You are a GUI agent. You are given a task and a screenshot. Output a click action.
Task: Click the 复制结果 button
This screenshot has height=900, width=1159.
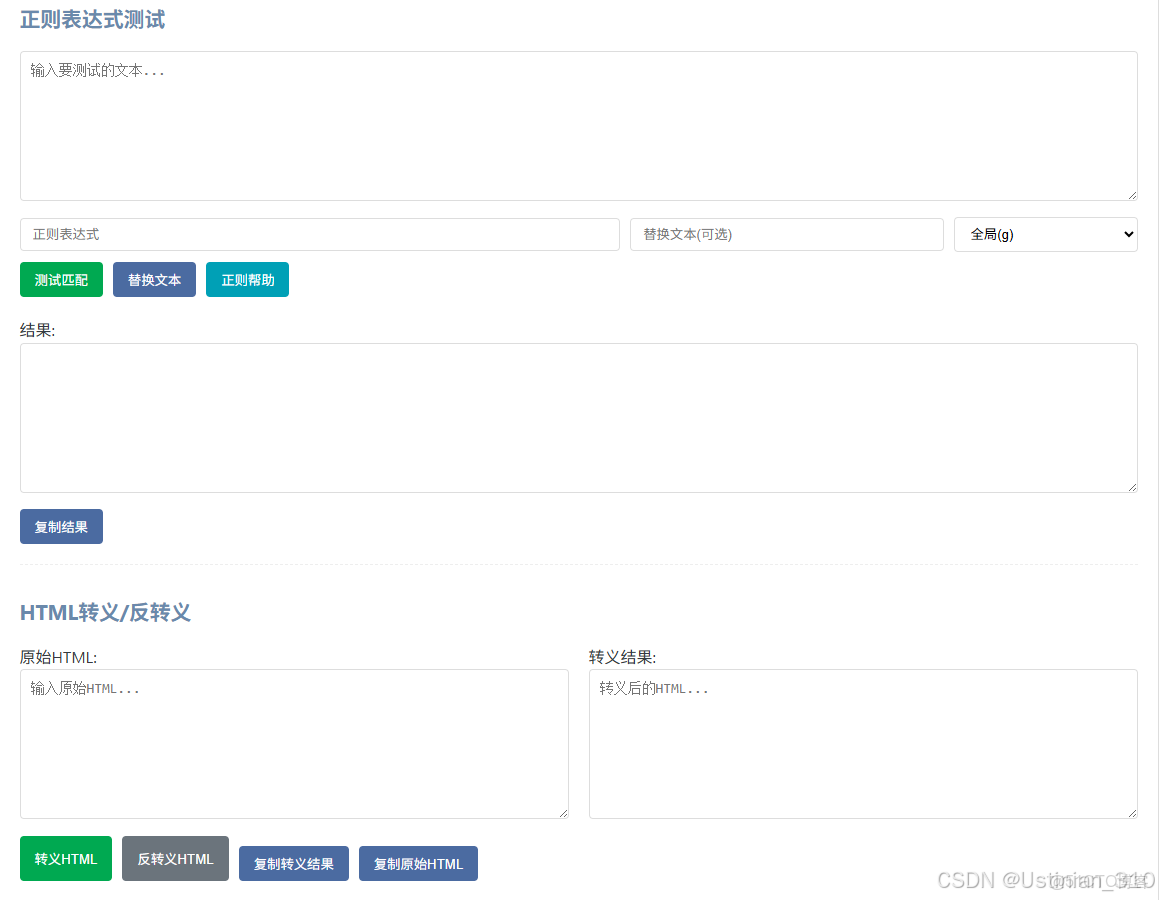(61, 526)
